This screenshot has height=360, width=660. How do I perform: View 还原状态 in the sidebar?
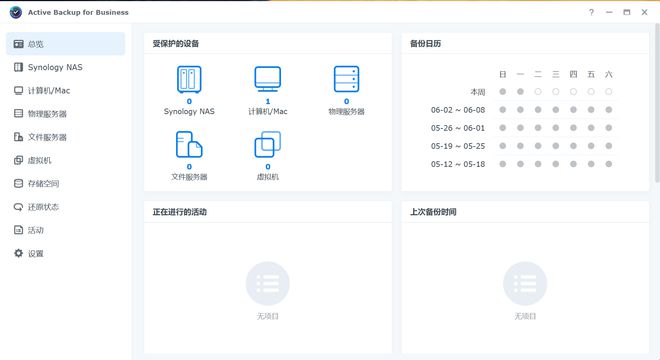click(65, 207)
